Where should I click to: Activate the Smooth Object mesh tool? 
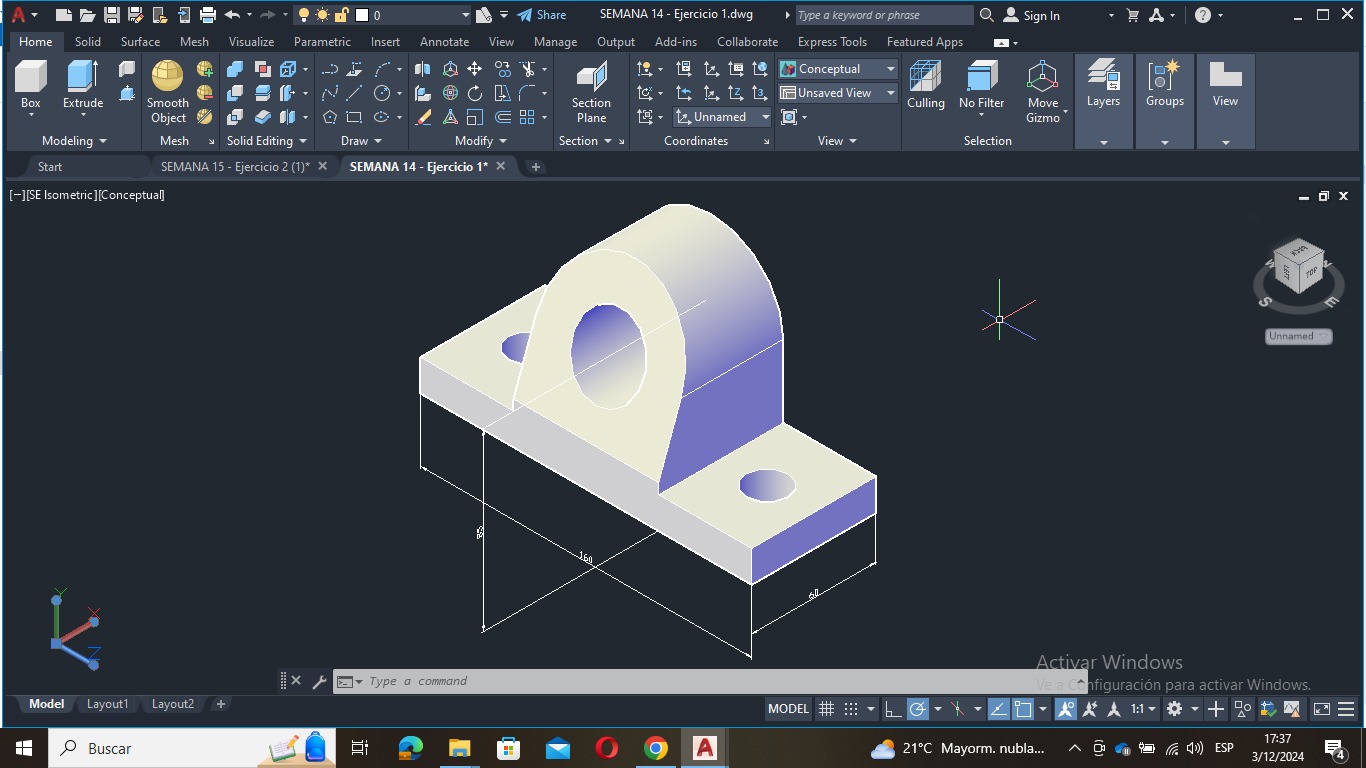tap(167, 78)
